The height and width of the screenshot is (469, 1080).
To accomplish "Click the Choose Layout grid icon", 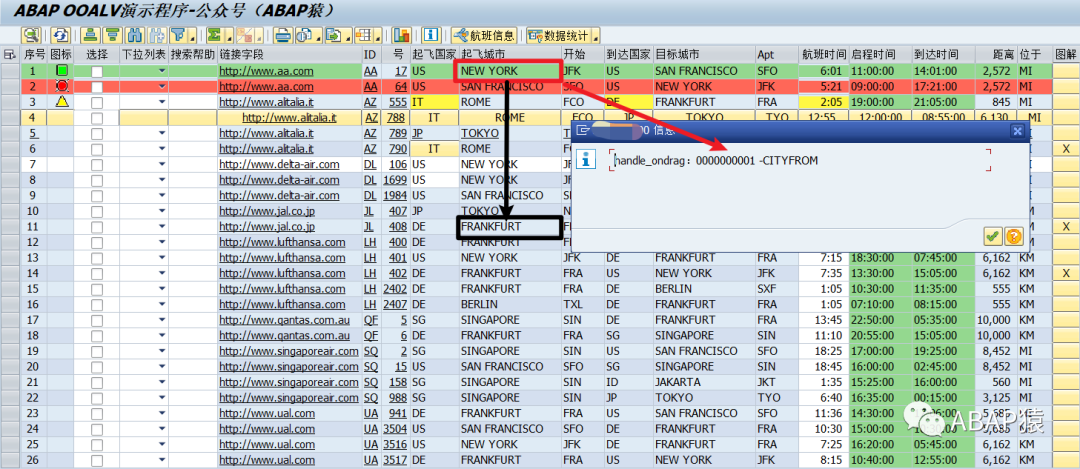I will (x=363, y=34).
